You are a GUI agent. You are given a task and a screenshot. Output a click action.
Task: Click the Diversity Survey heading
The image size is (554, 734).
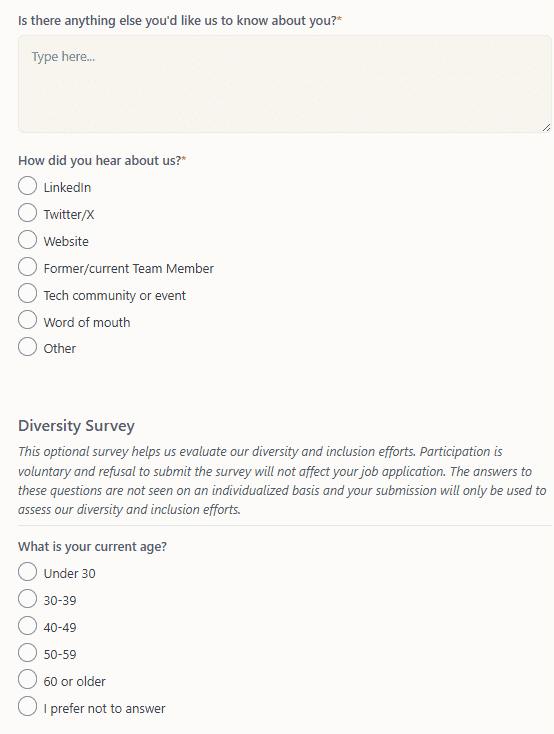(76, 426)
